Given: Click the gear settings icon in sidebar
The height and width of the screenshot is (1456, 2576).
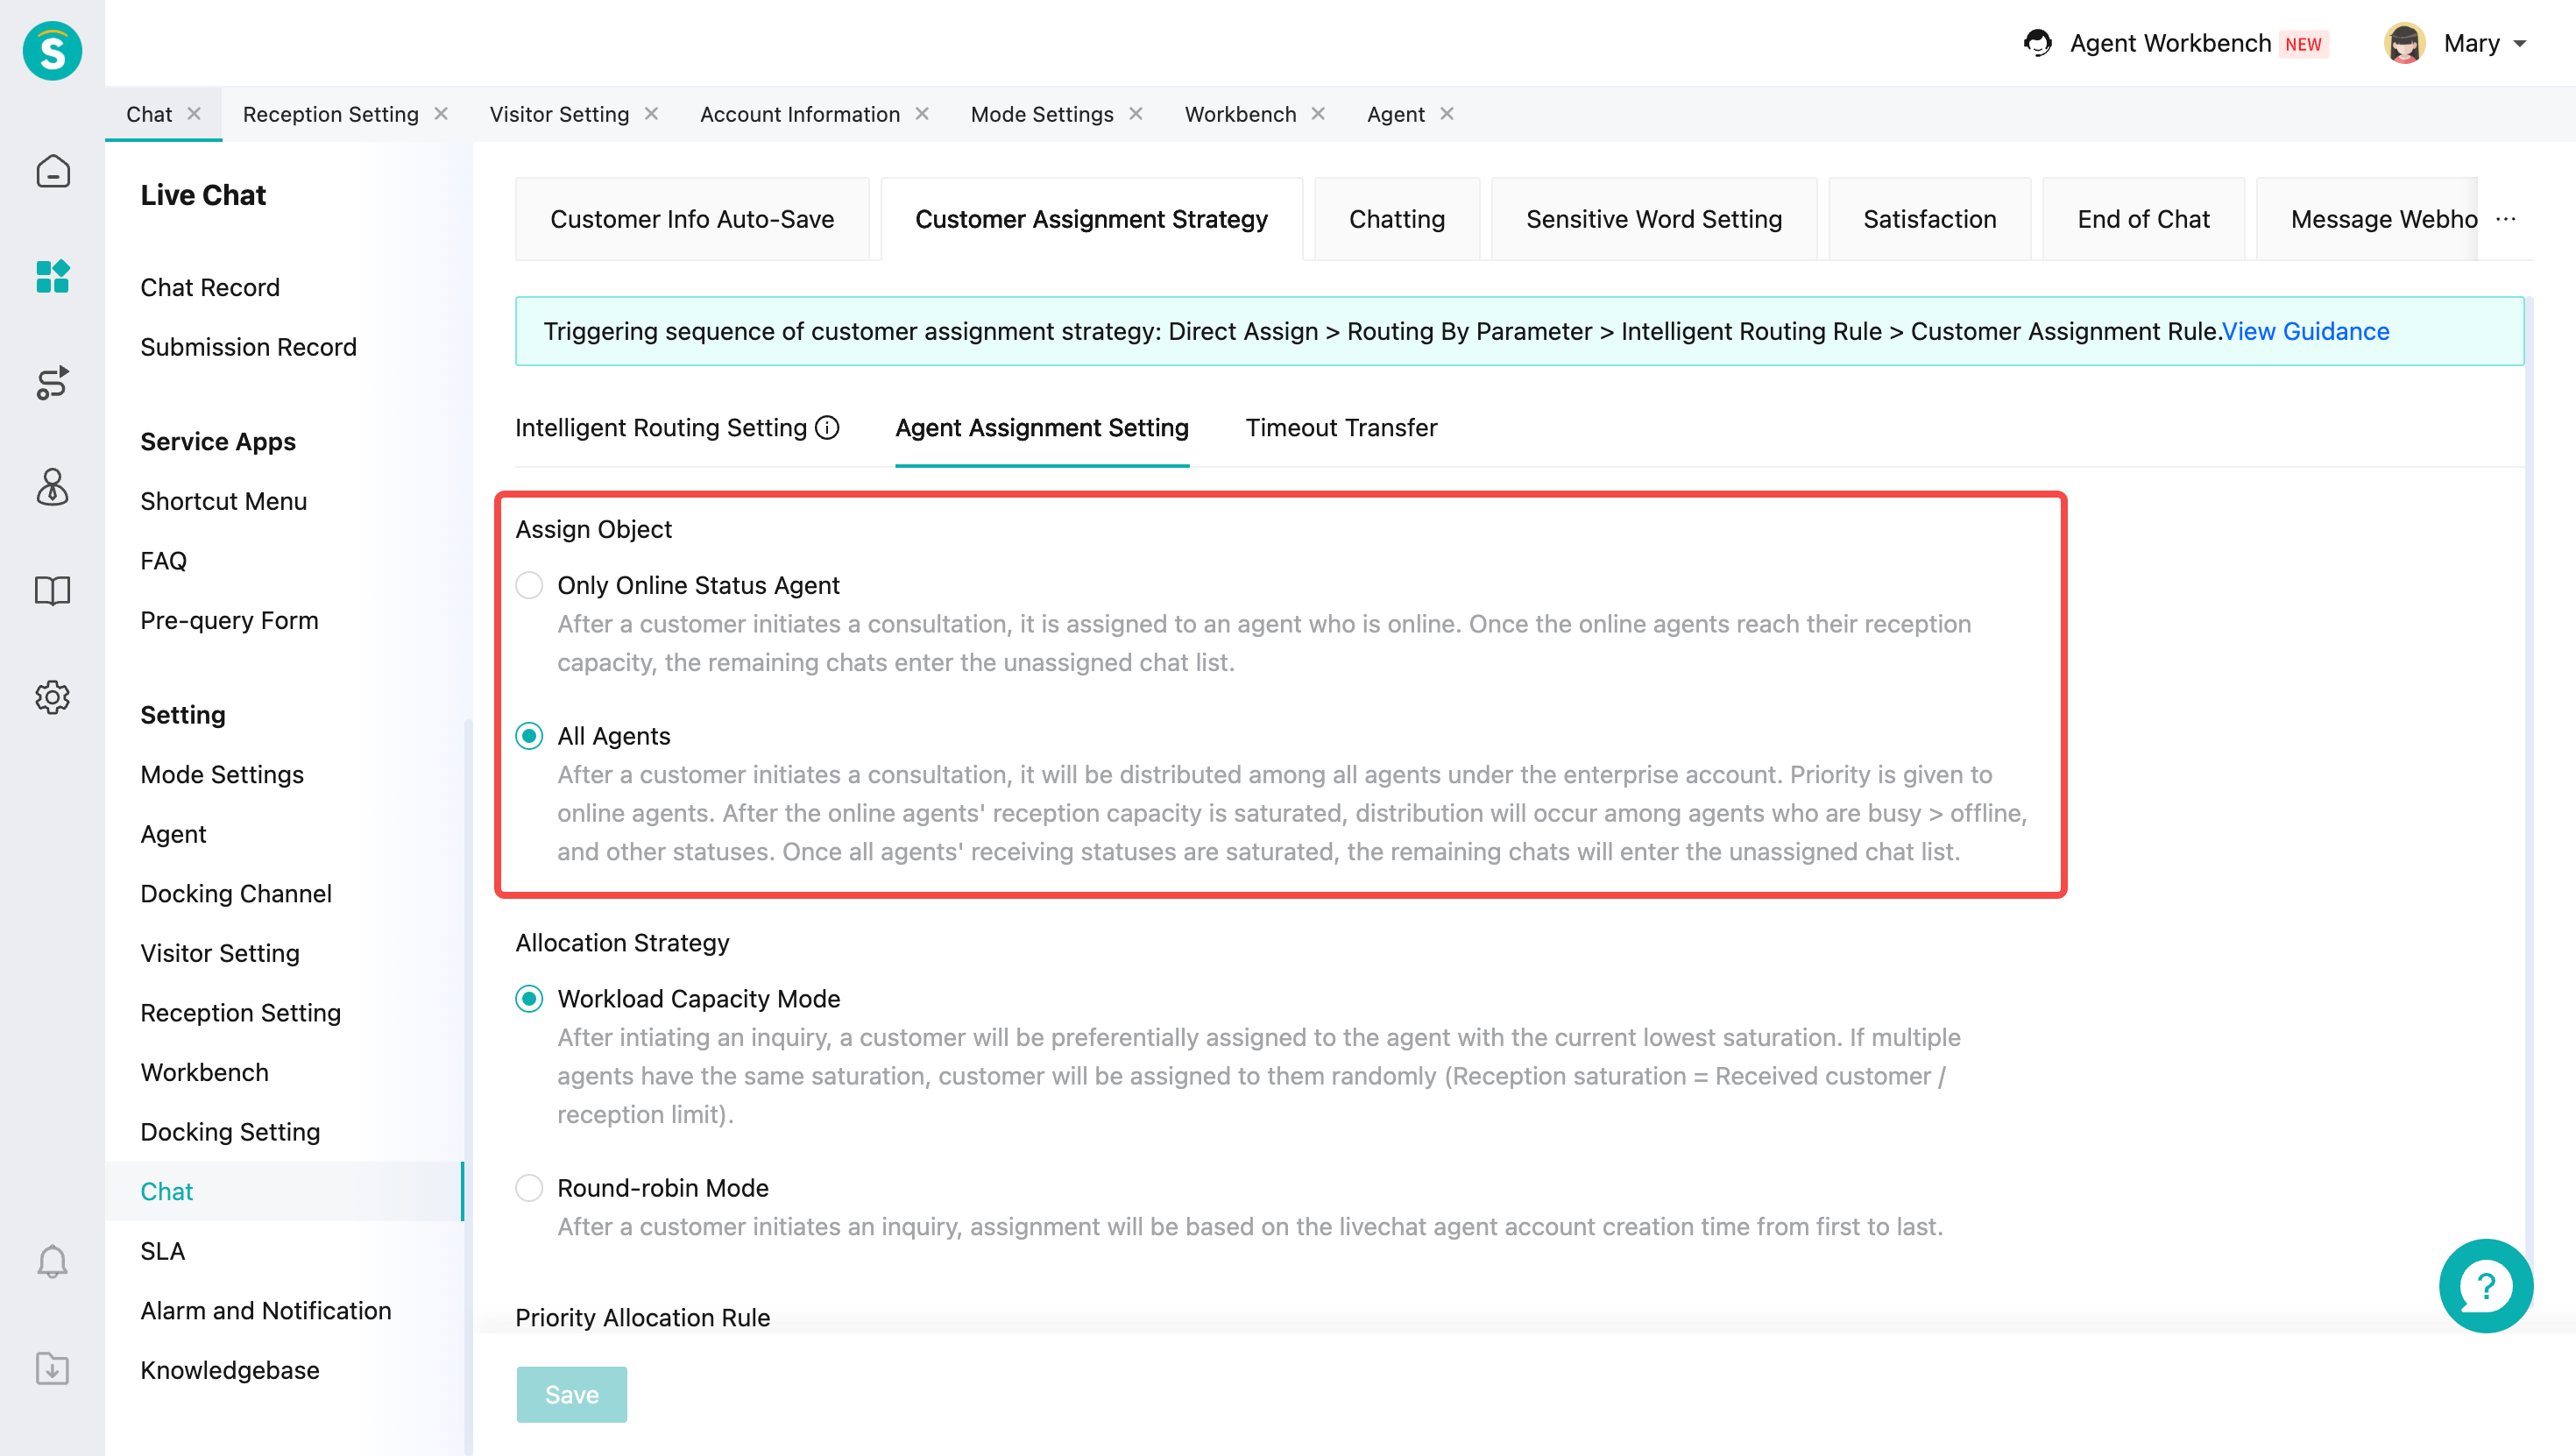Looking at the screenshot, I should 52,697.
